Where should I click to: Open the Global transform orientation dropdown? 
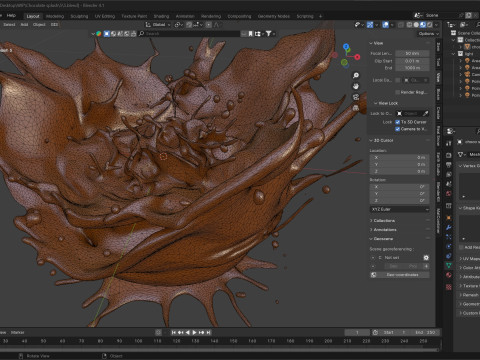coord(158,25)
